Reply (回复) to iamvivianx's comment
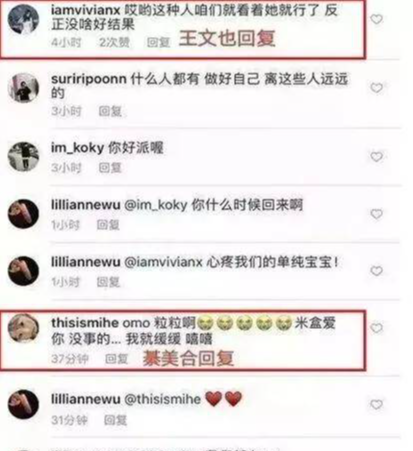This screenshot has height=451, width=413. coord(158,42)
